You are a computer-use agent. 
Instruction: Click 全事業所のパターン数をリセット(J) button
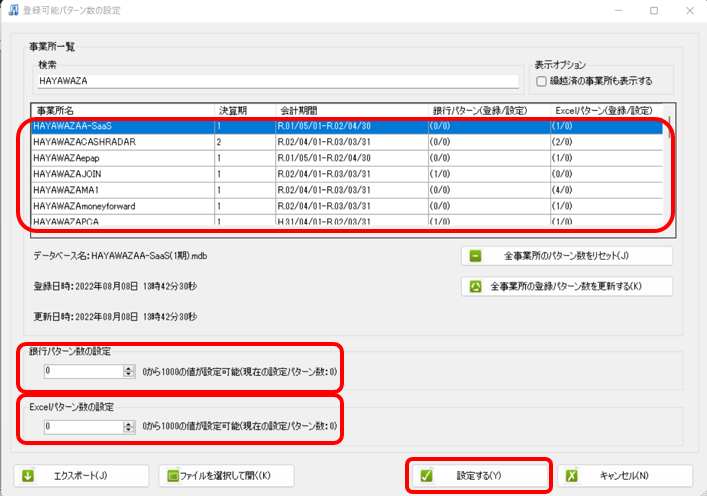(567, 256)
